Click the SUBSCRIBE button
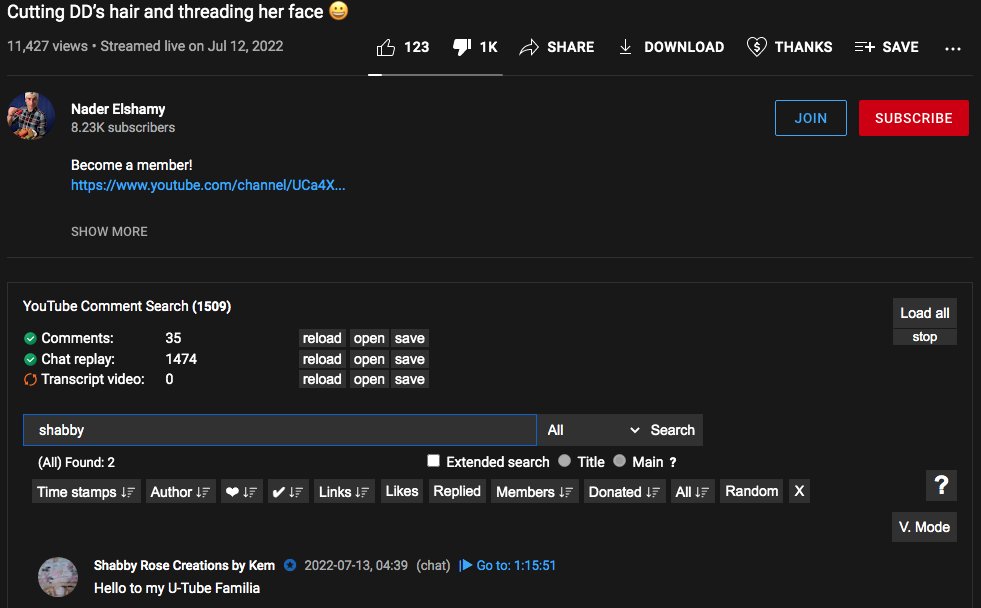 click(x=913, y=118)
